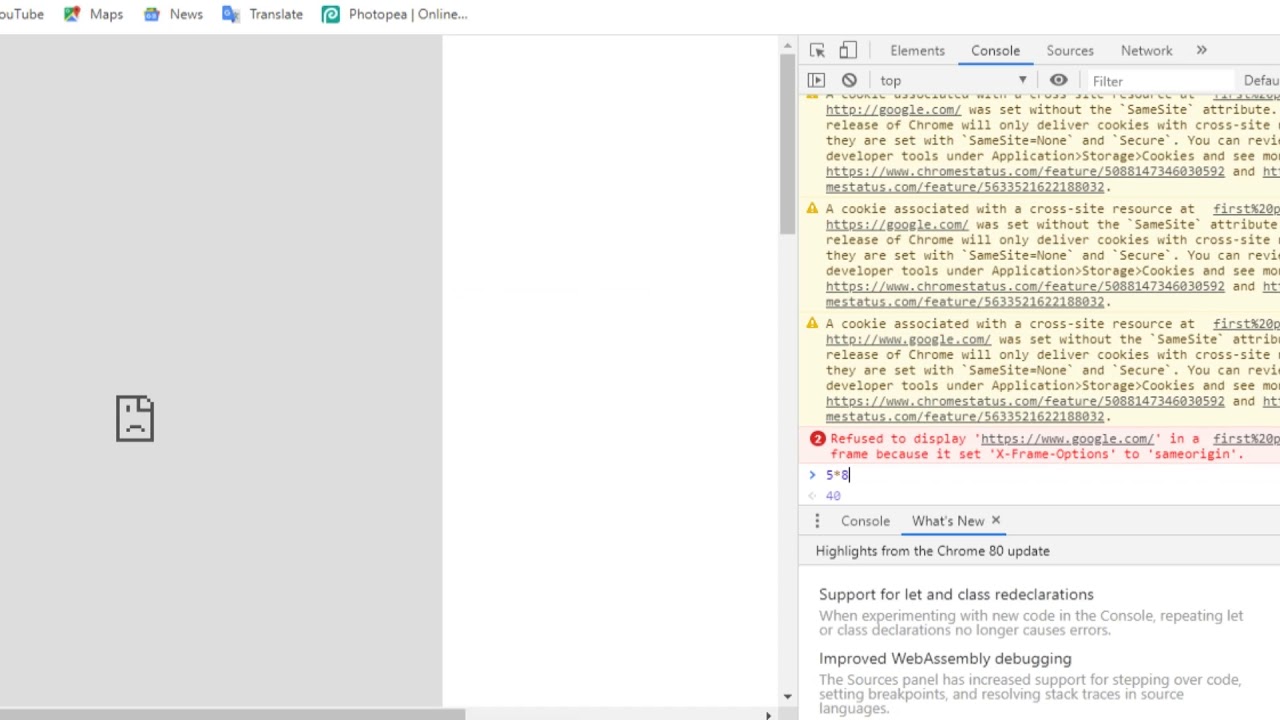Open the News bookmark
Image resolution: width=1280 pixels, height=720 pixels.
pyautogui.click(x=173, y=14)
